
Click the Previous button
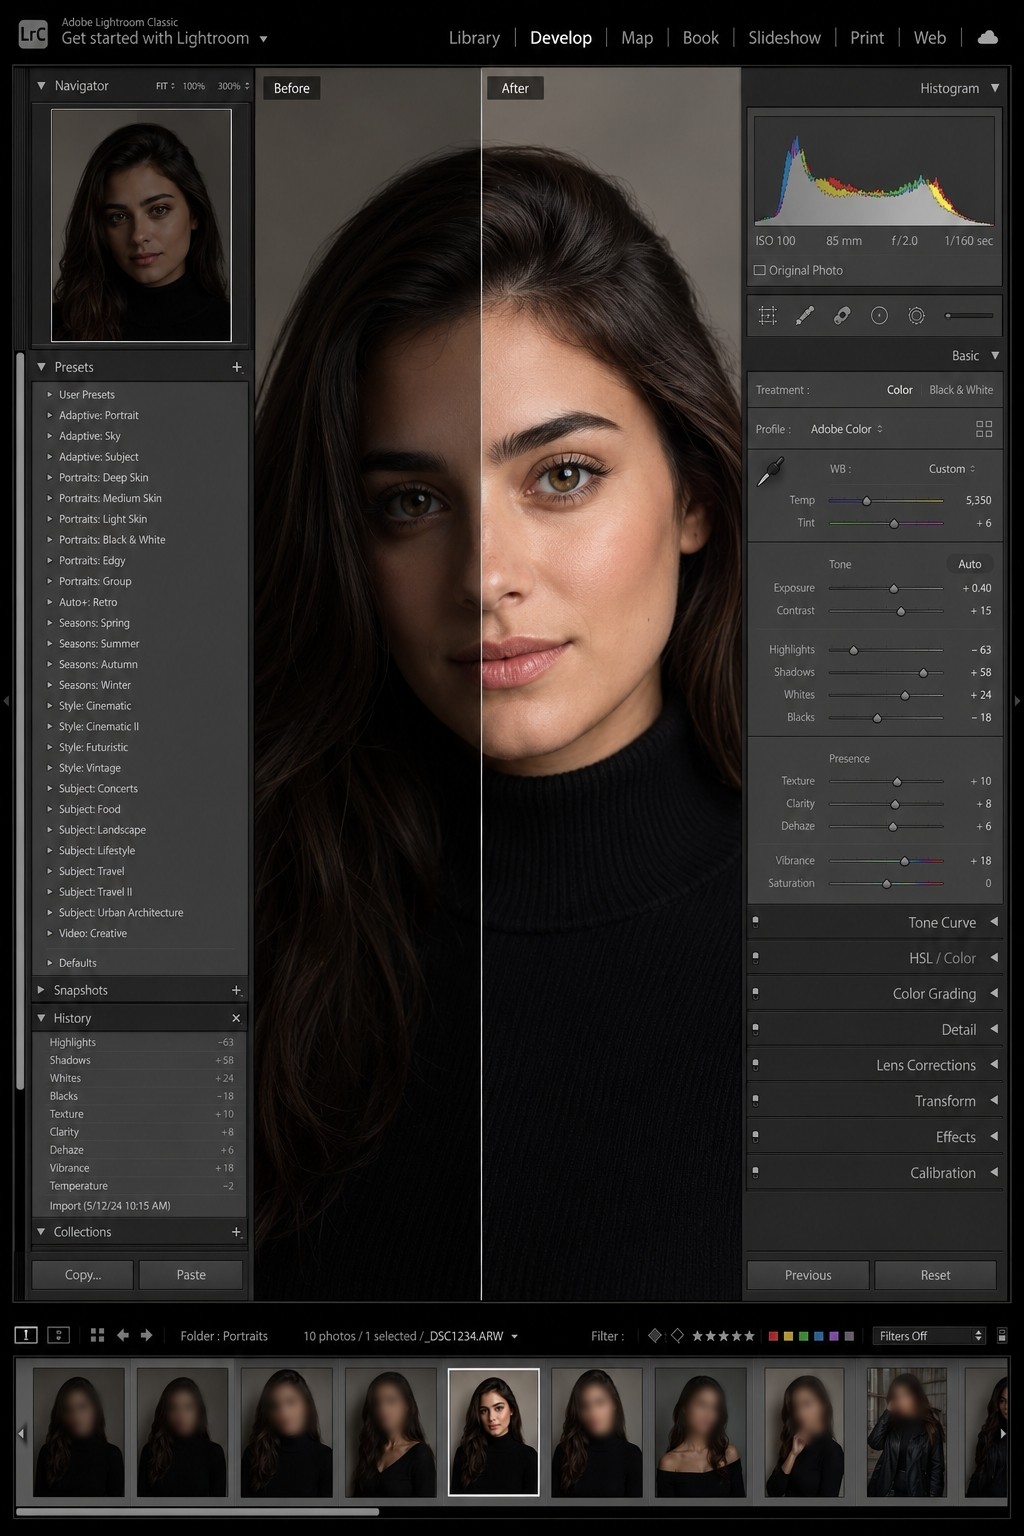808,1275
